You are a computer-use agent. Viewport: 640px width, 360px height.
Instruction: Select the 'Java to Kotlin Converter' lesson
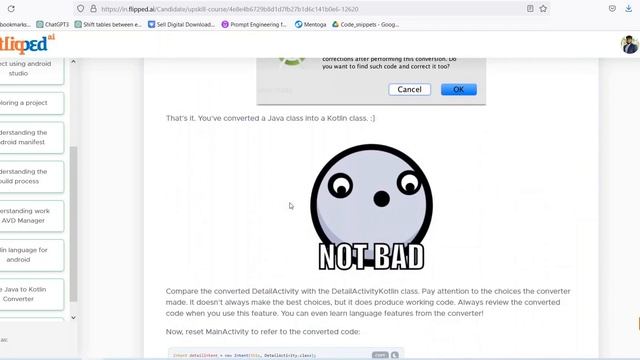32,294
